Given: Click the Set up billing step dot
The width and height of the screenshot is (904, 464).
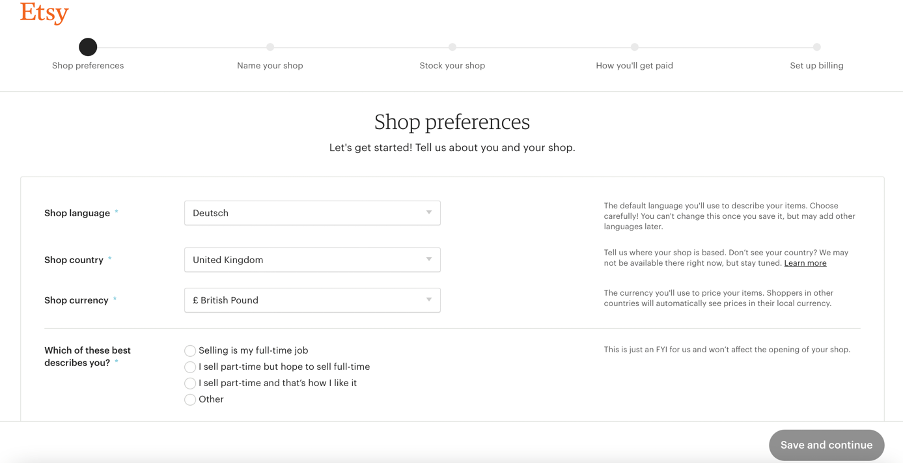Looking at the screenshot, I should click(x=817, y=46).
